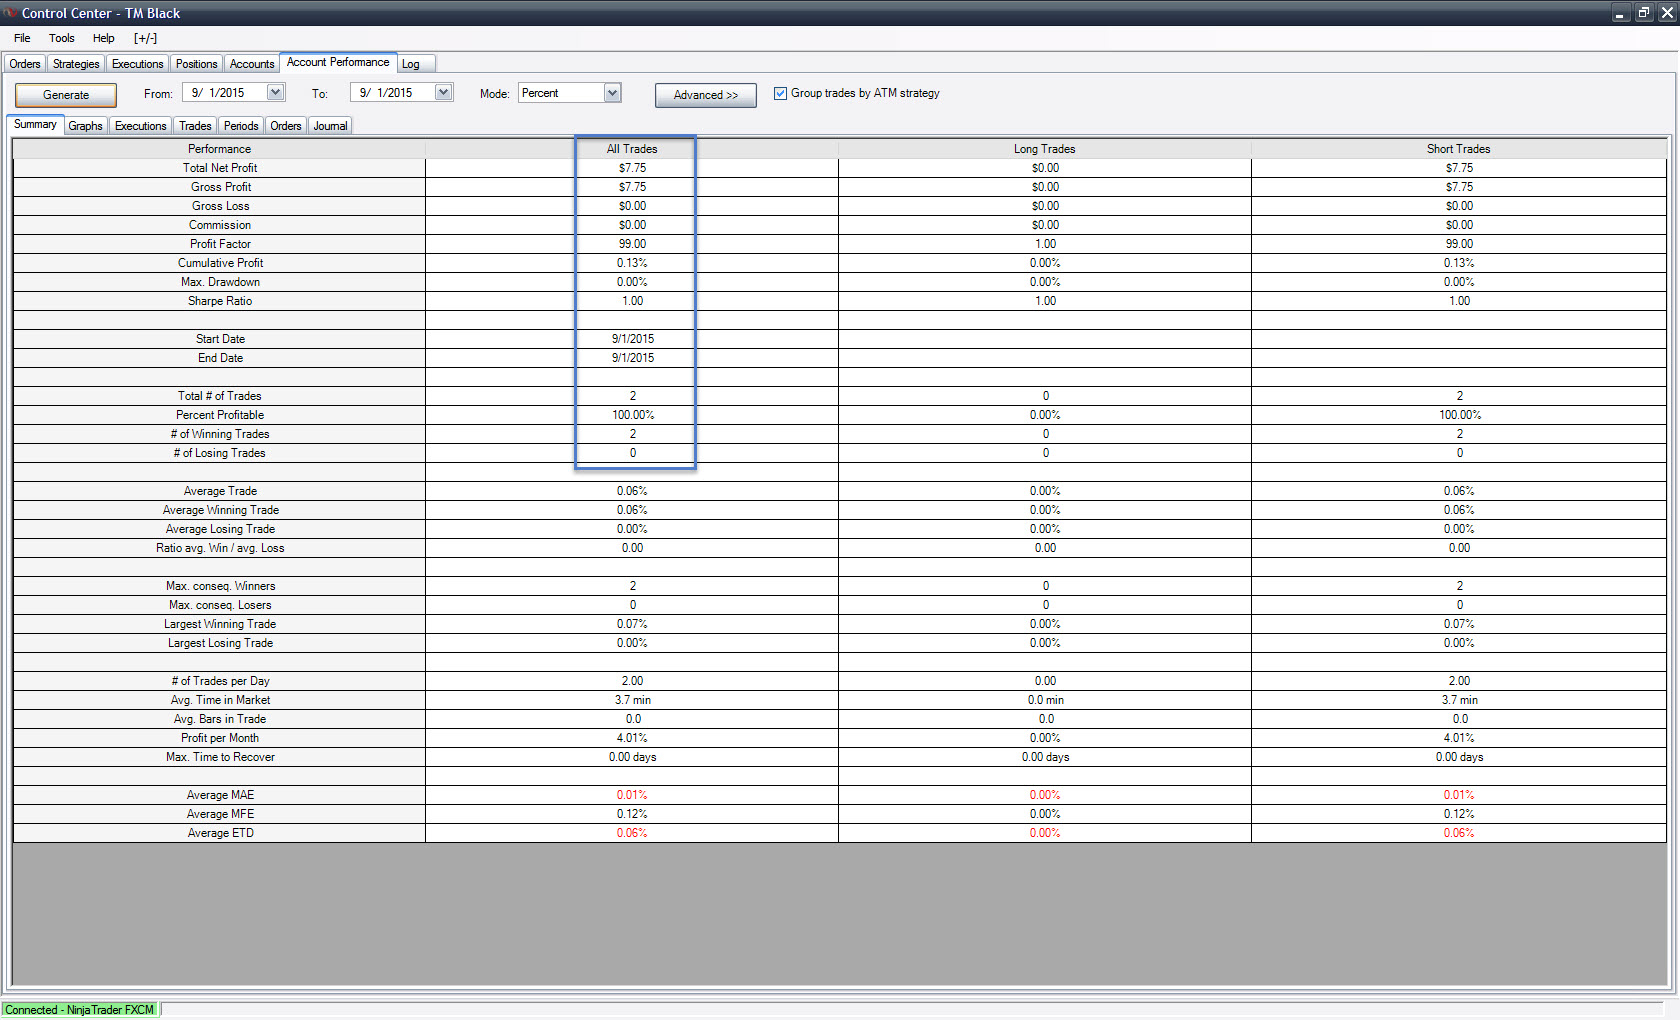Click the Long Trades Profit per Month 0.00% value
The image size is (1680, 1020).
(x=1045, y=738)
